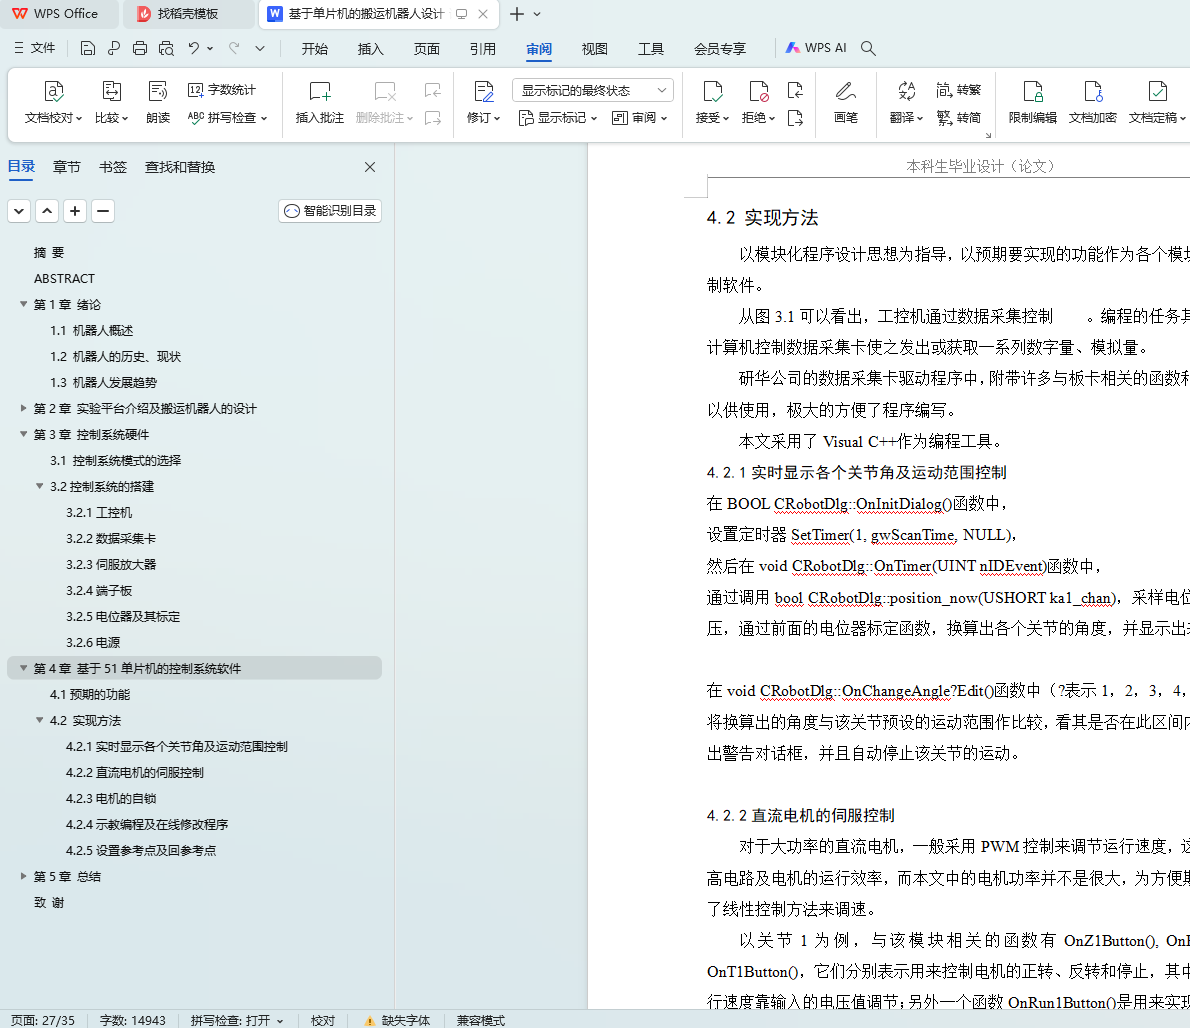Open new tab with plus button

click(517, 14)
